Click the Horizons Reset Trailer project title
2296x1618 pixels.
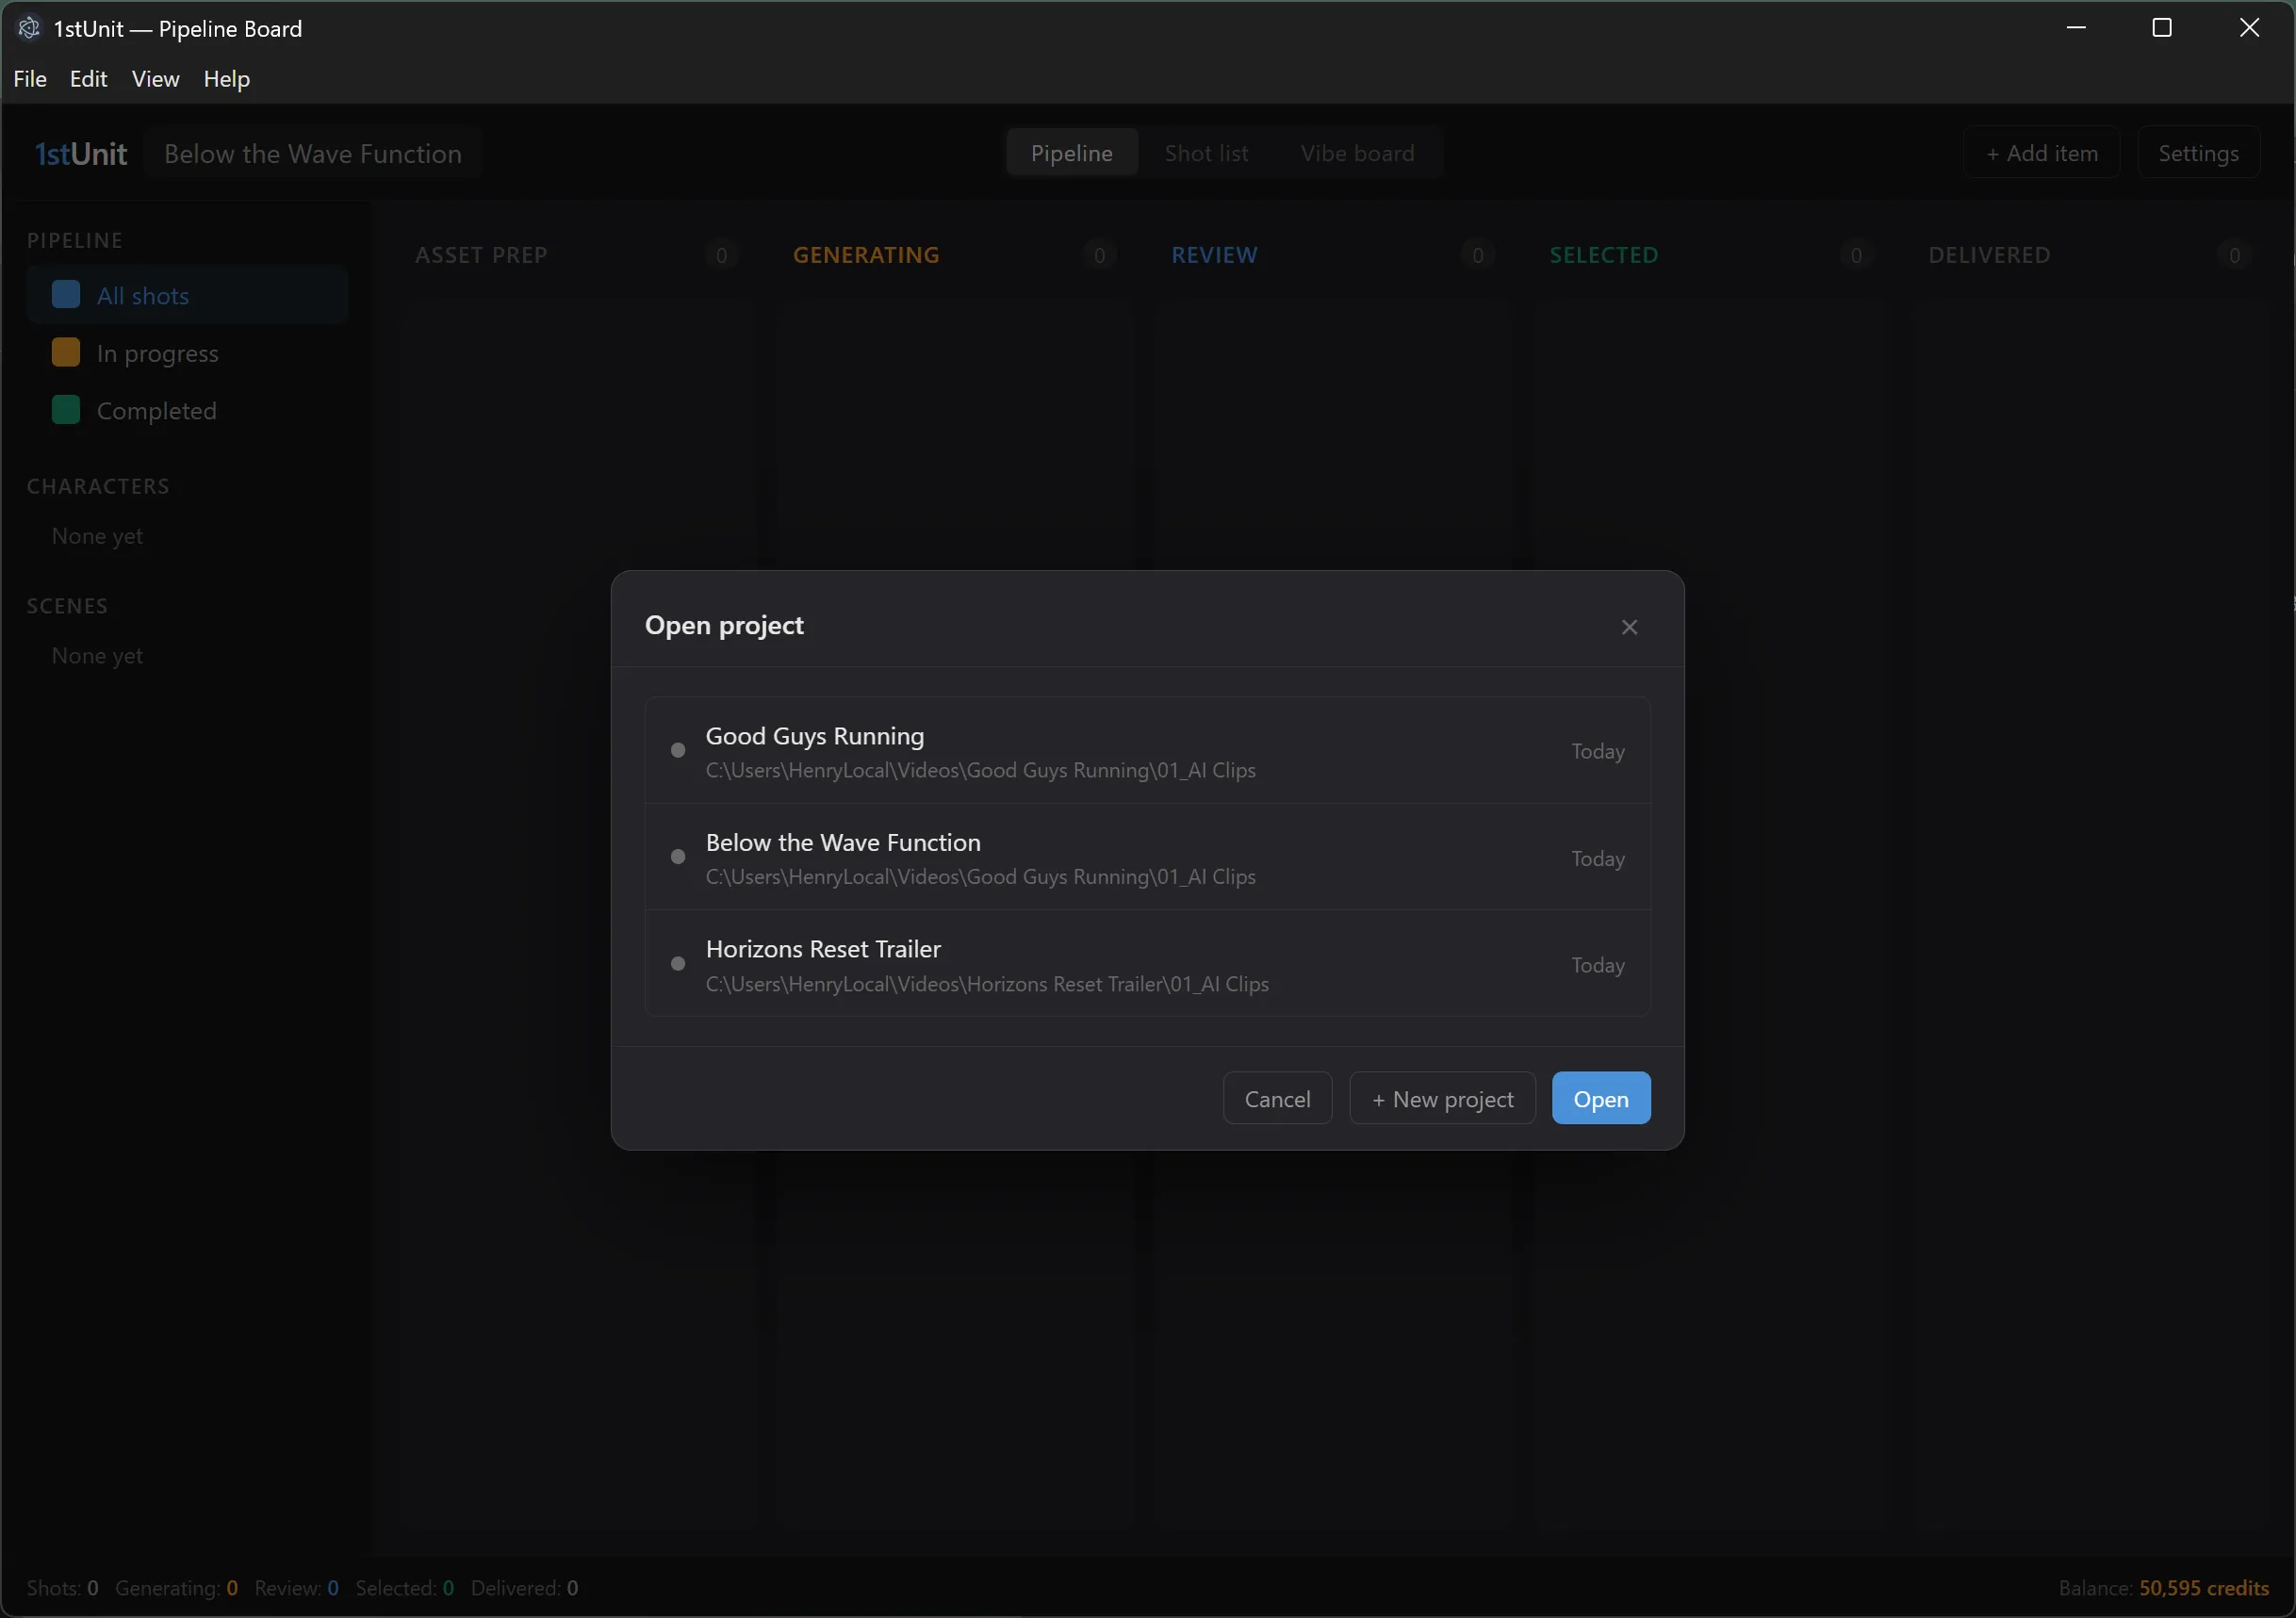823,949
